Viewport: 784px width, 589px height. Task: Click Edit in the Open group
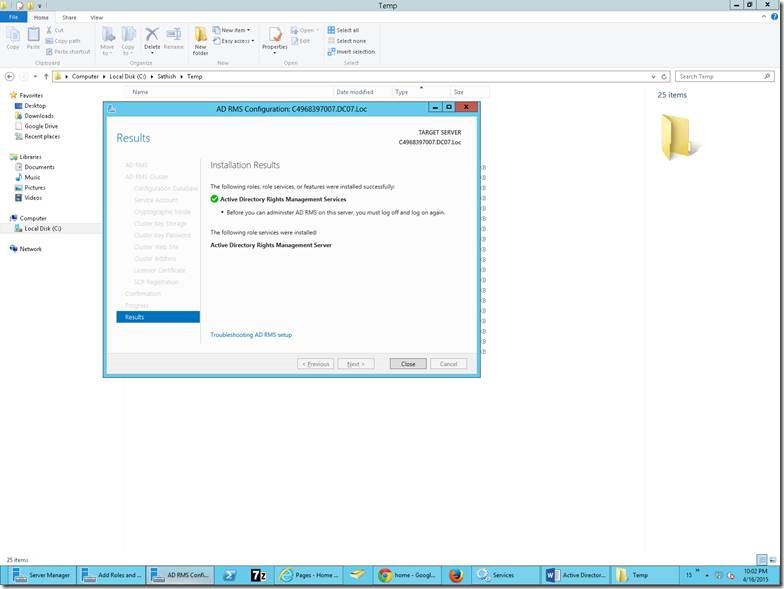(300, 41)
